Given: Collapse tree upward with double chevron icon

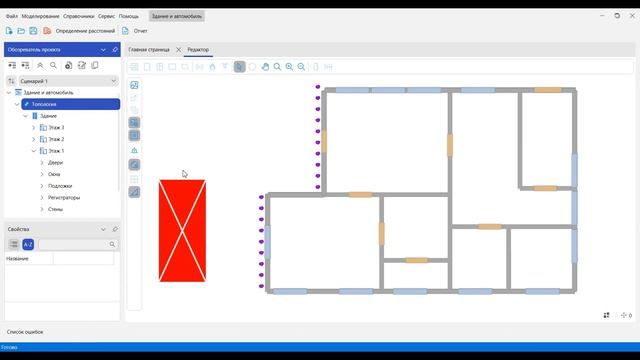Looking at the screenshot, I should pyautogui.click(x=40, y=65).
